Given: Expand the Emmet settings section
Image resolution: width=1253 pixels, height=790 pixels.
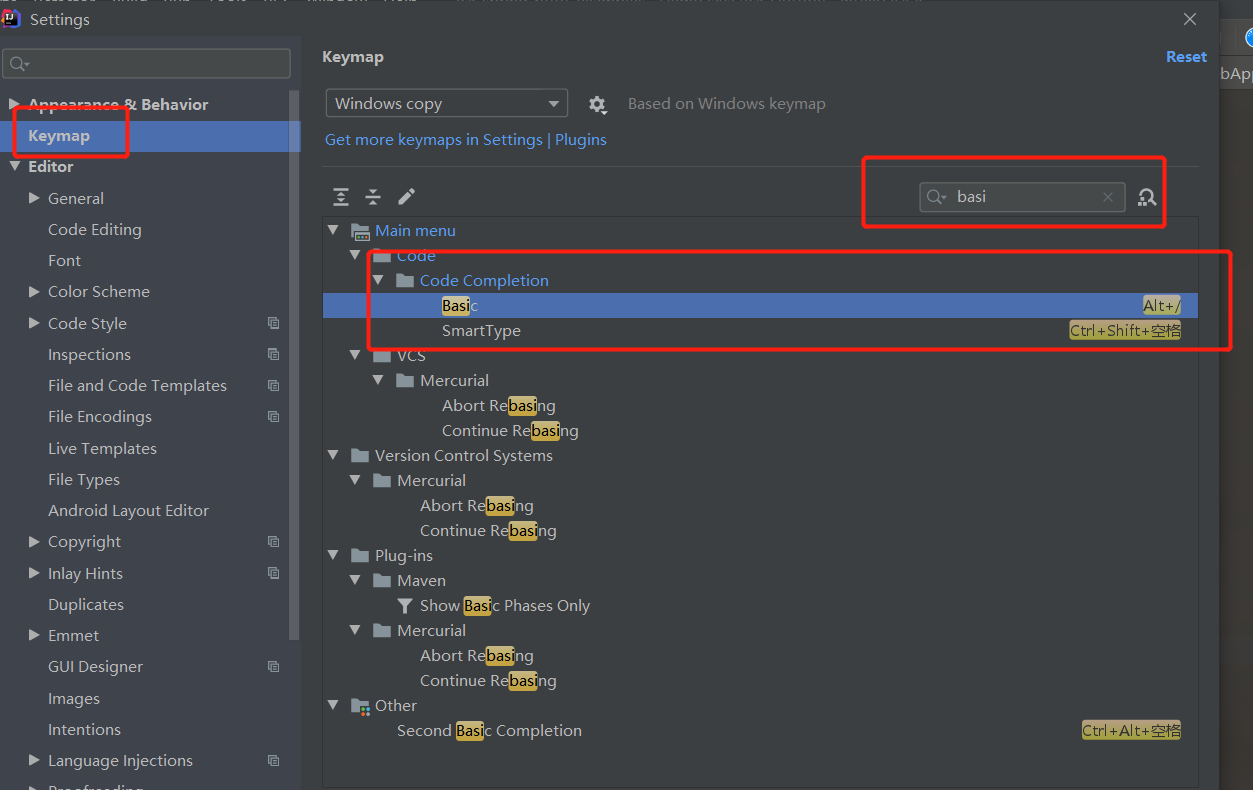Looking at the screenshot, I should point(35,635).
